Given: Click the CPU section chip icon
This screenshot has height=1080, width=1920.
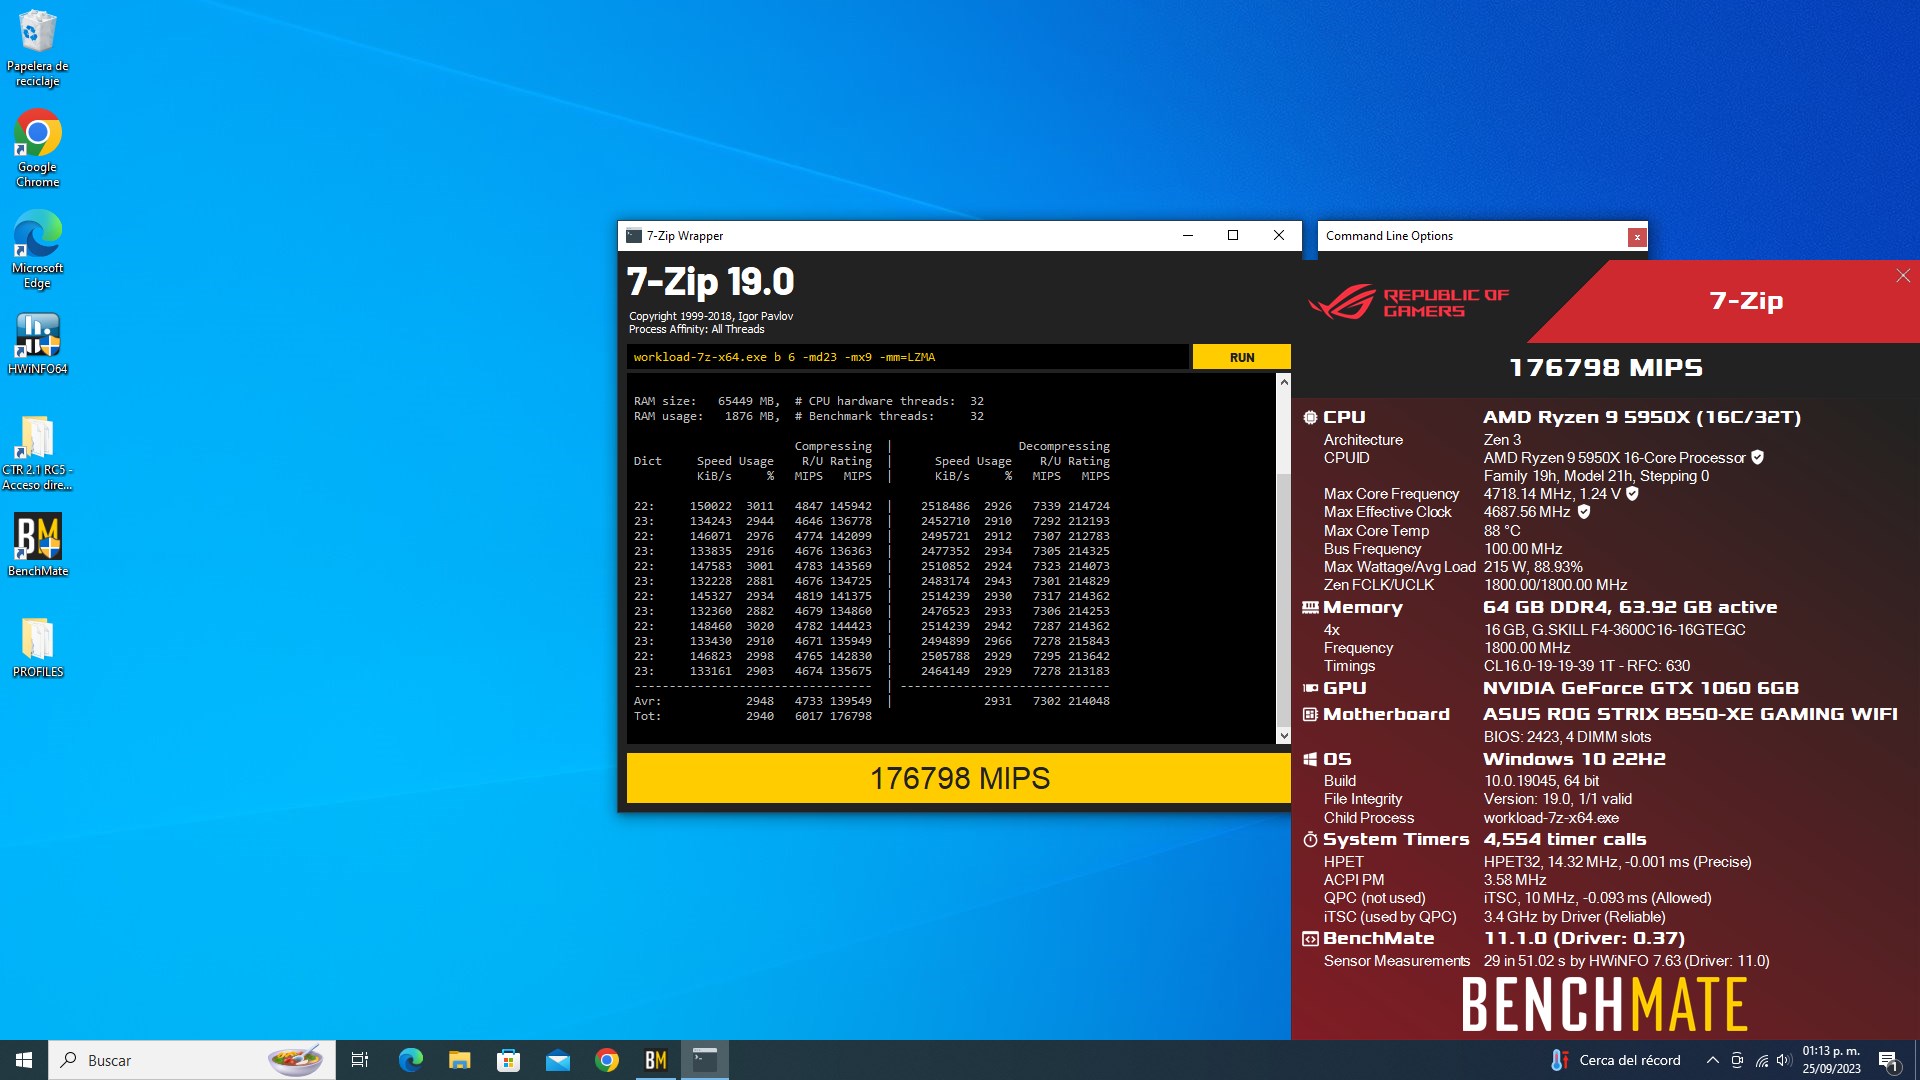Looking at the screenshot, I should coord(1310,417).
